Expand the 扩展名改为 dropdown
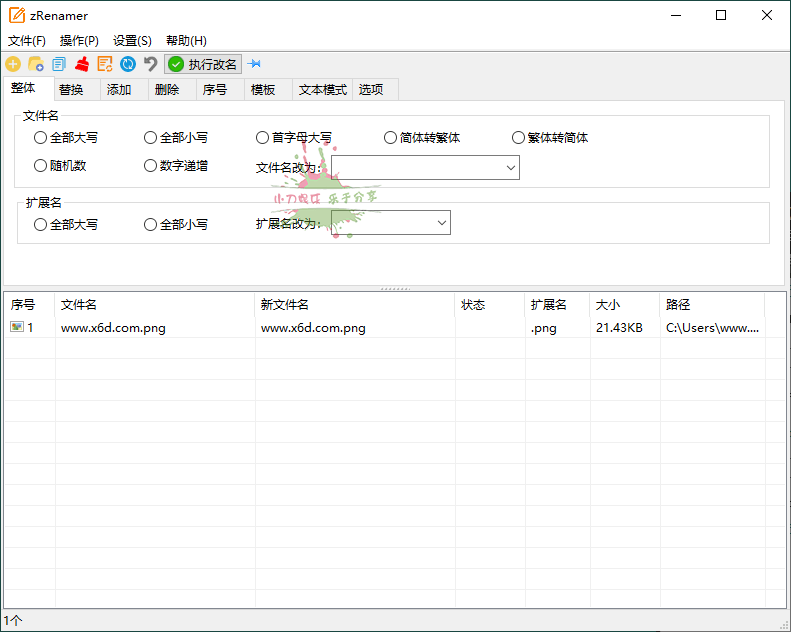Viewport: 791px width, 632px height. (442, 224)
